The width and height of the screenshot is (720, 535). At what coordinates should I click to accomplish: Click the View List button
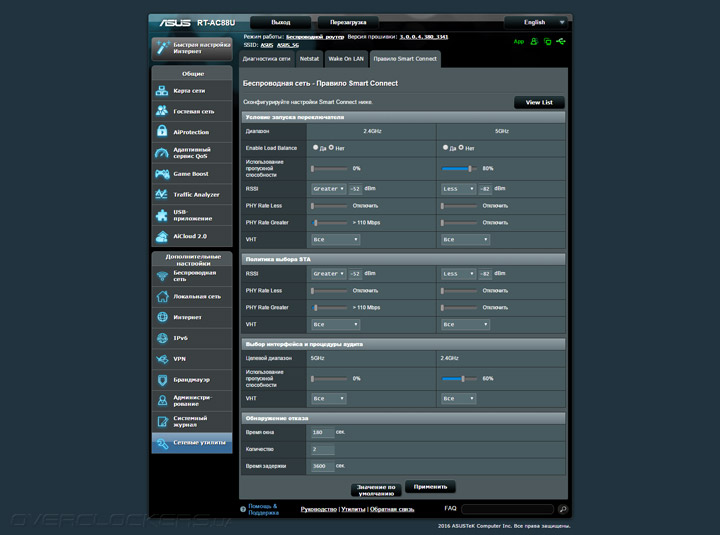coord(539,102)
